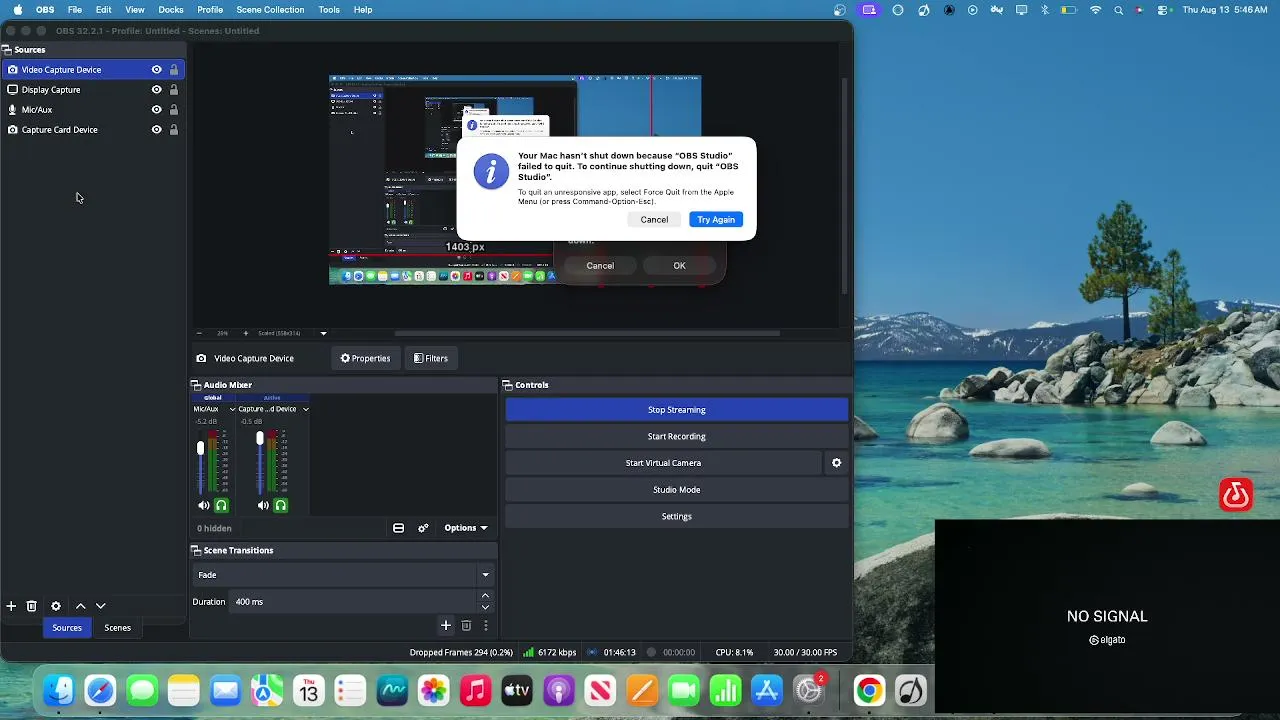Toggle lock on Capture Card Device source
The height and width of the screenshot is (720, 1280).
(174, 130)
